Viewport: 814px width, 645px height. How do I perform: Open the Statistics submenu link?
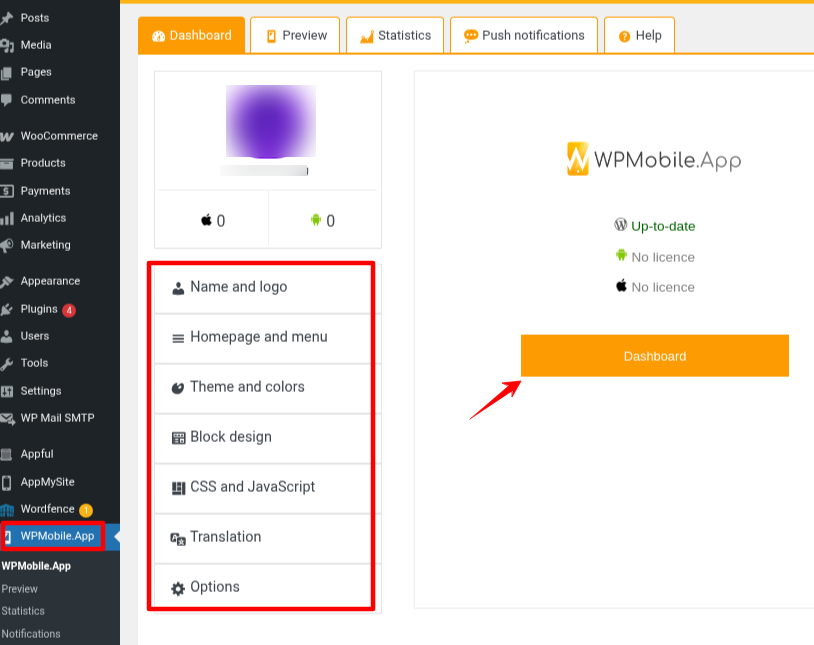(x=23, y=611)
